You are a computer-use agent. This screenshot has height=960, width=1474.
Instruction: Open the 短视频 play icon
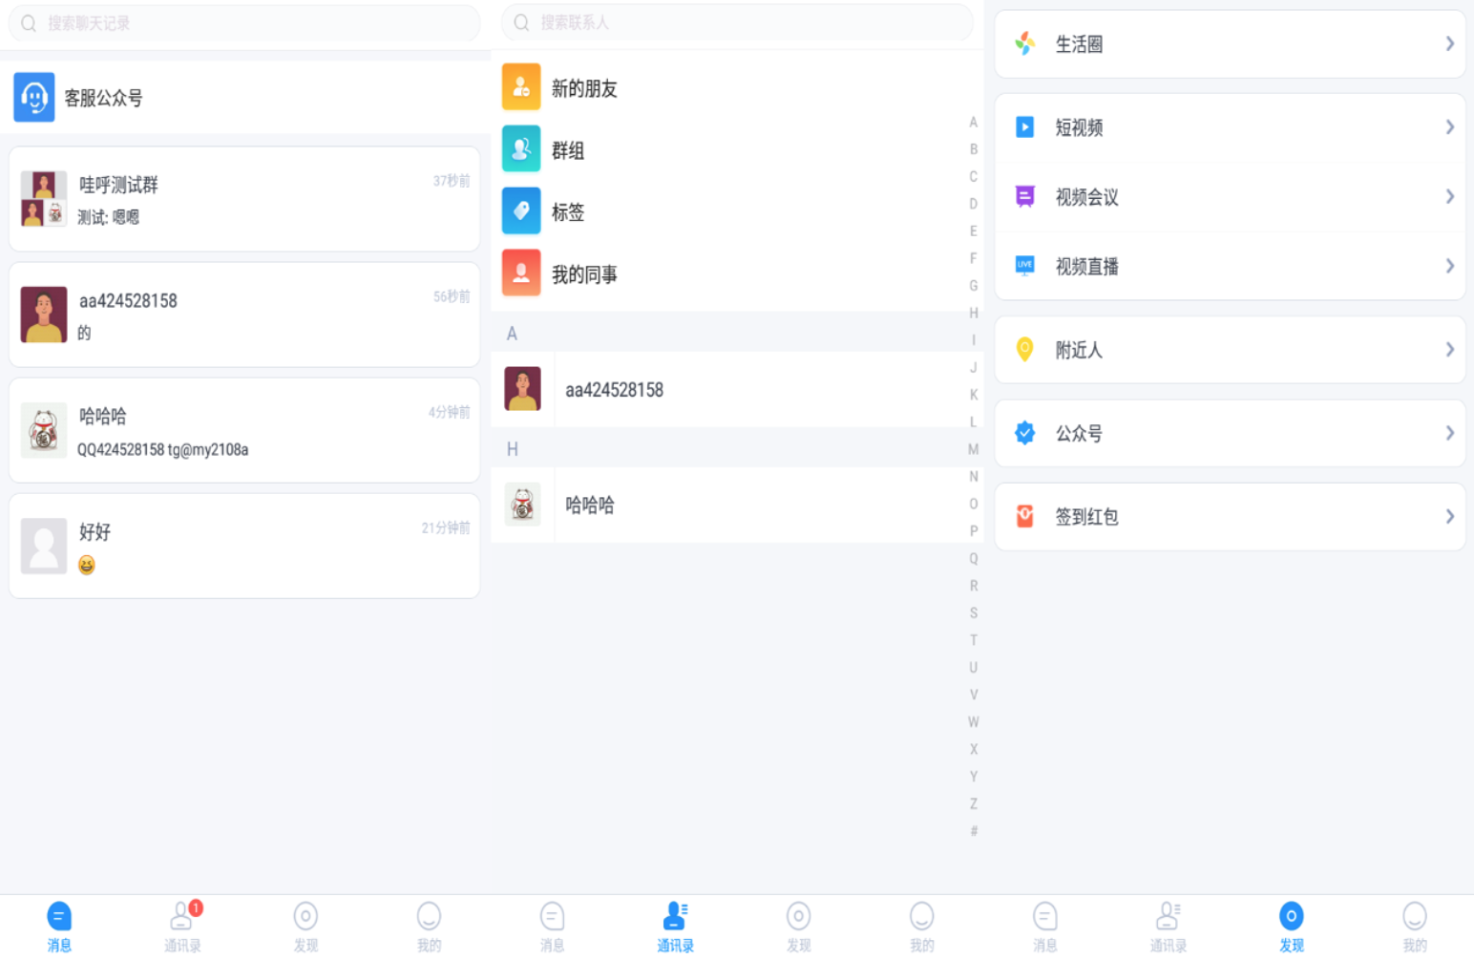1025,127
